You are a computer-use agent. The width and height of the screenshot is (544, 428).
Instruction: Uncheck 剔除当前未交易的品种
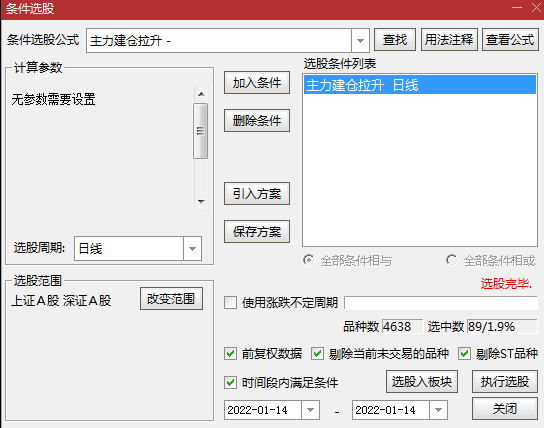[x=317, y=354]
